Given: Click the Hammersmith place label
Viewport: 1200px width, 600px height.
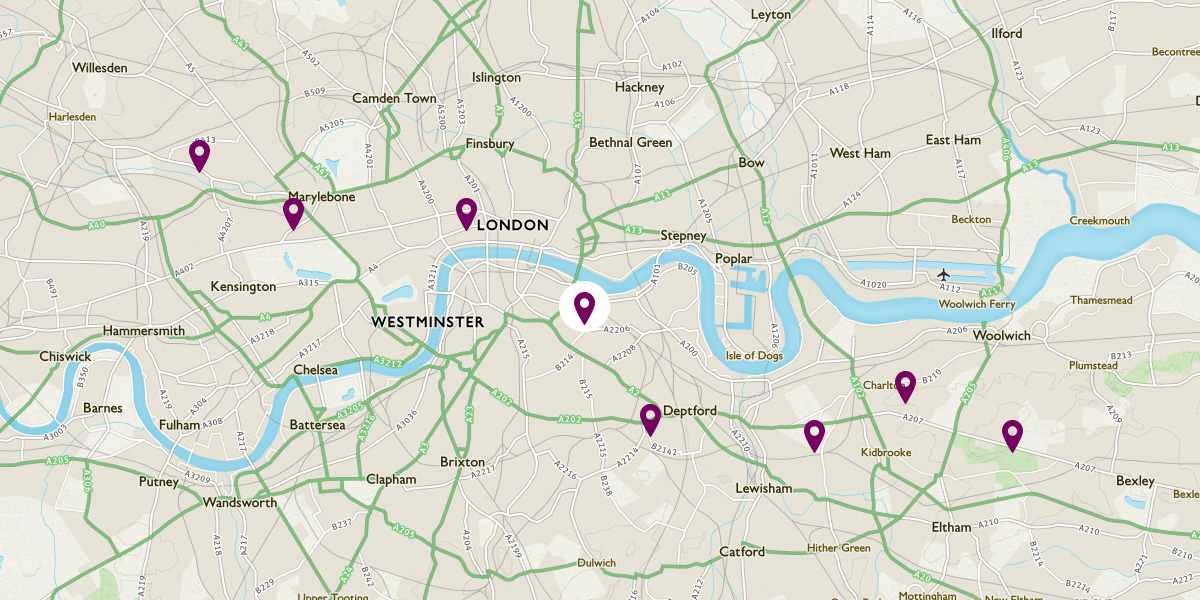Looking at the screenshot, I should tap(143, 331).
